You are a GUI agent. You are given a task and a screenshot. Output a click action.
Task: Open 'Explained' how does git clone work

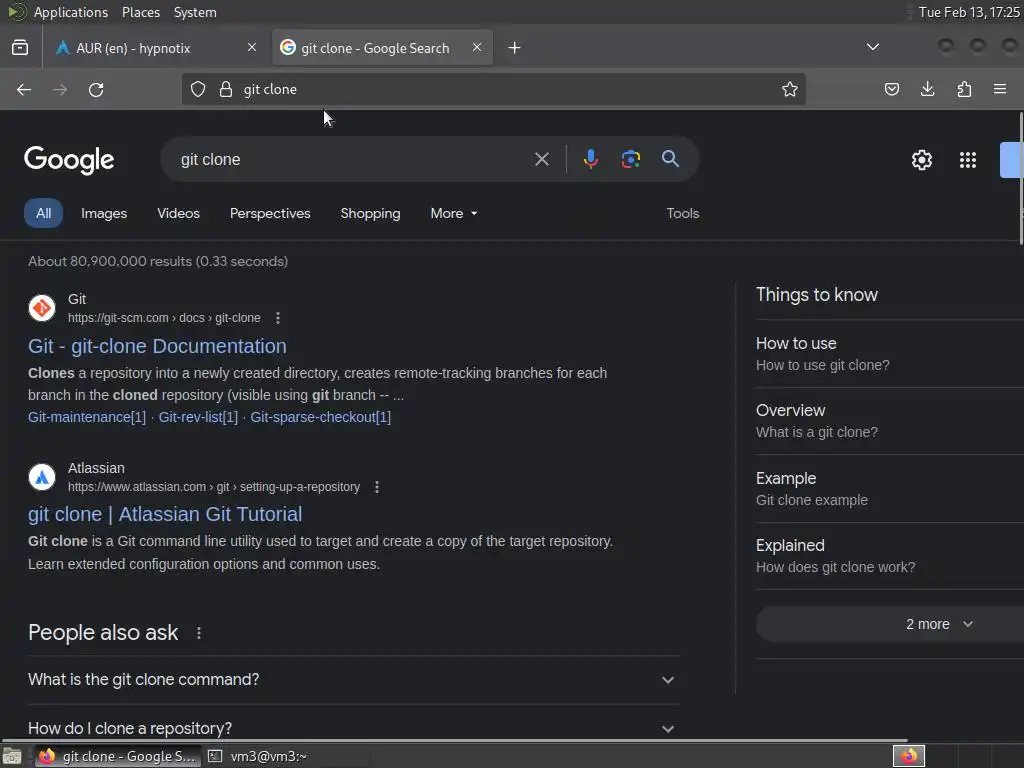(889, 556)
